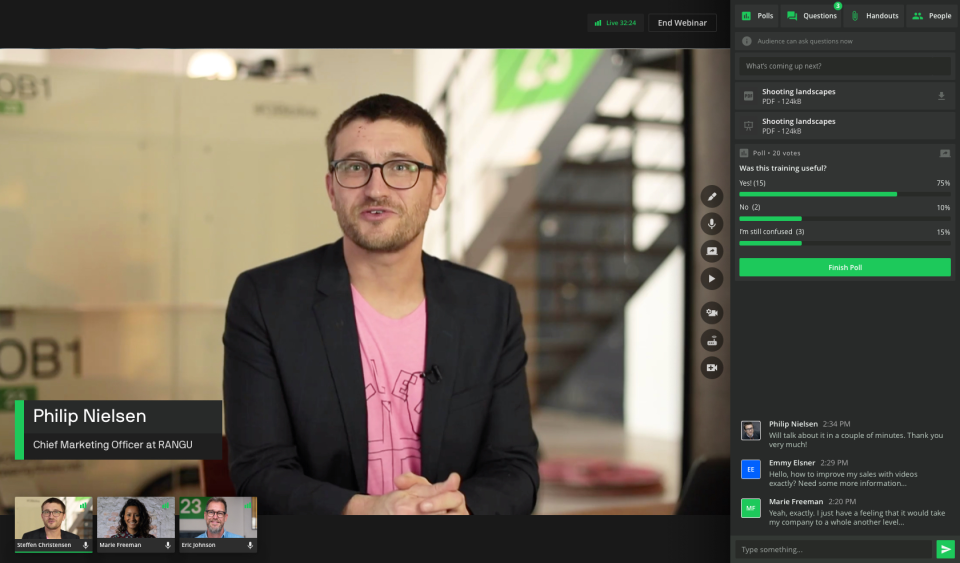Switch to the Questions tab
This screenshot has height=563, width=960.
point(811,16)
